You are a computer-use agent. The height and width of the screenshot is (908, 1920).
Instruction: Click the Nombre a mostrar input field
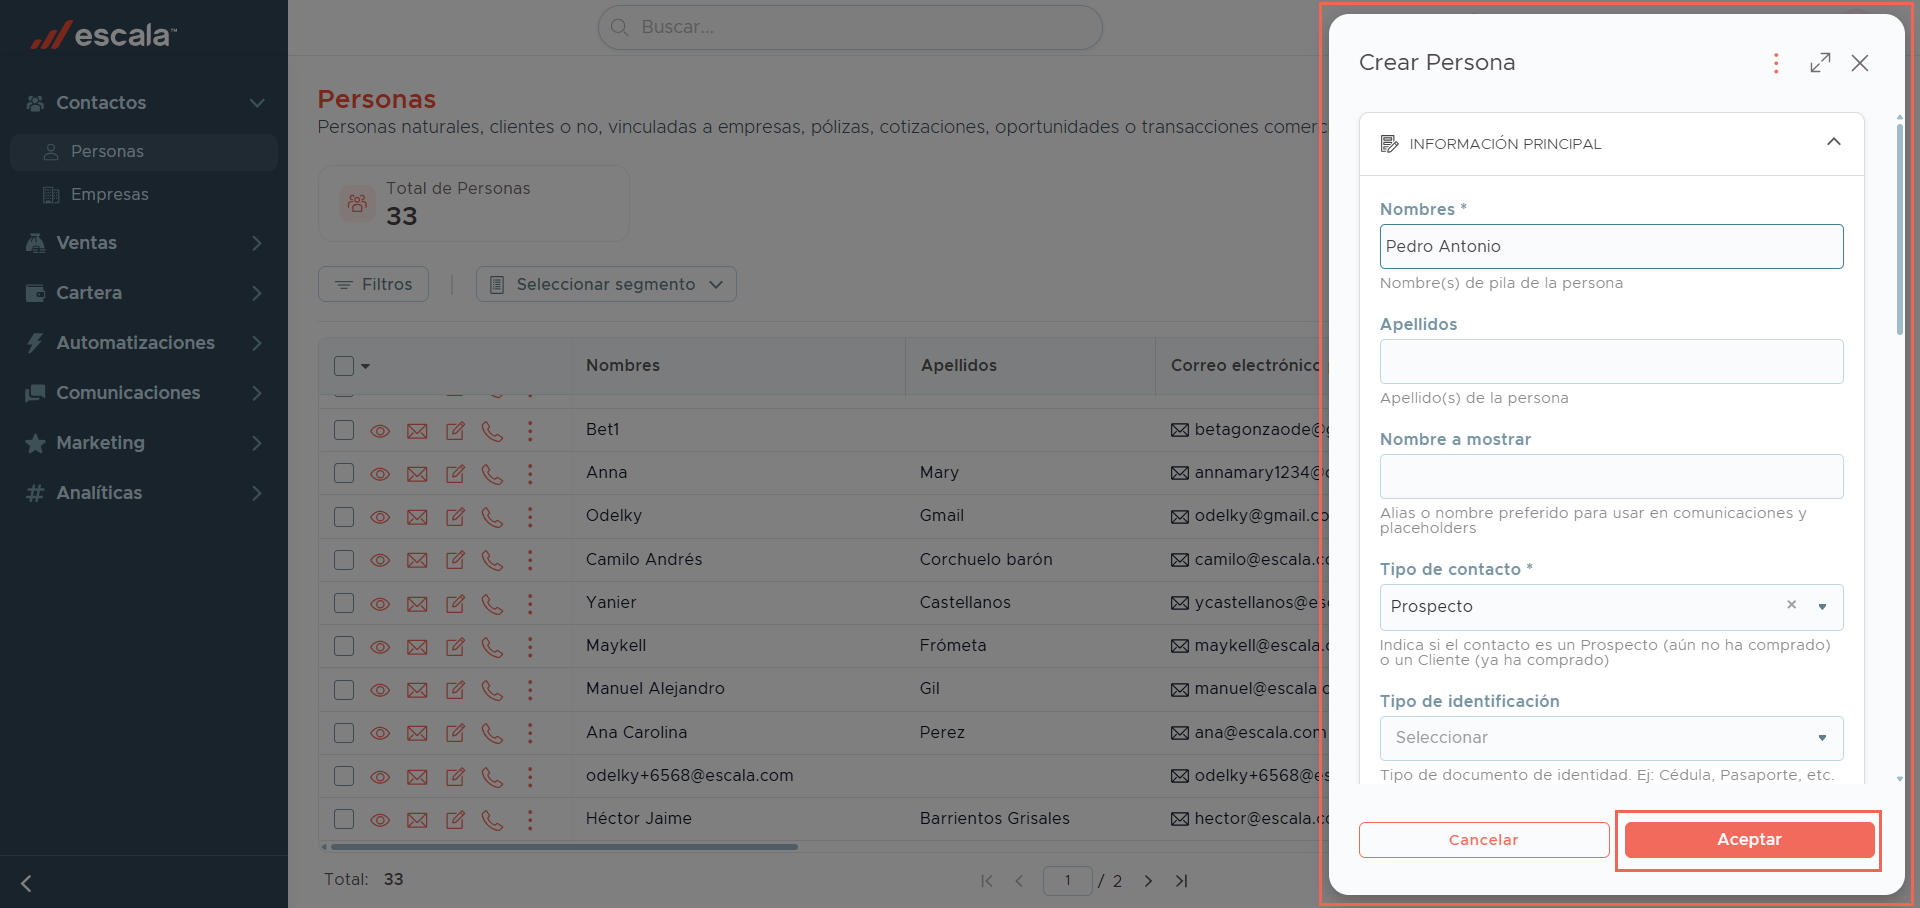[x=1611, y=476]
